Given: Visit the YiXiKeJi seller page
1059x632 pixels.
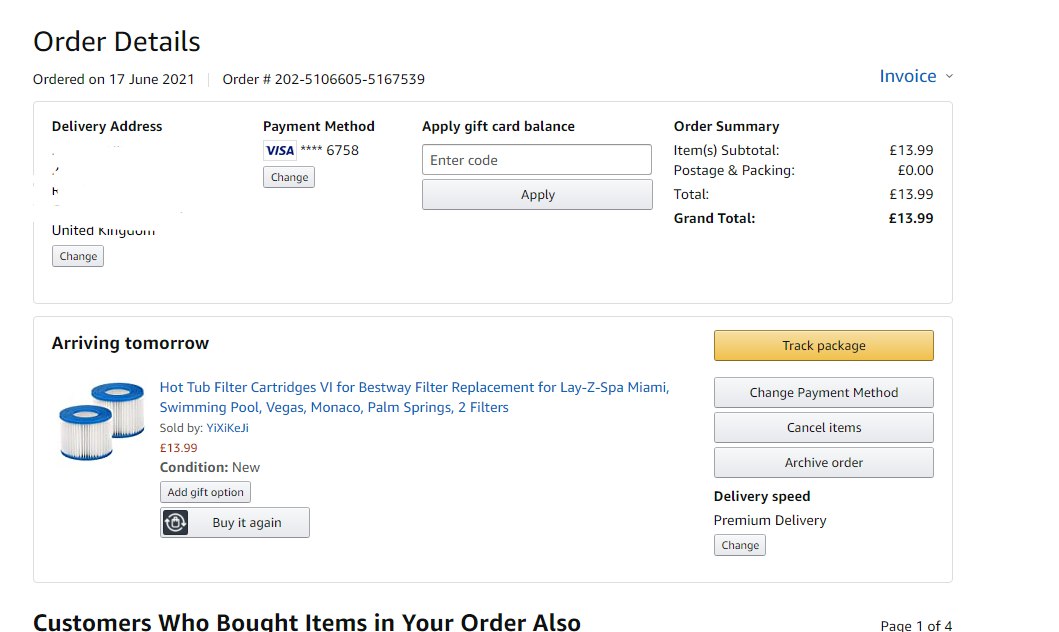Looking at the screenshot, I should pyautogui.click(x=227, y=428).
